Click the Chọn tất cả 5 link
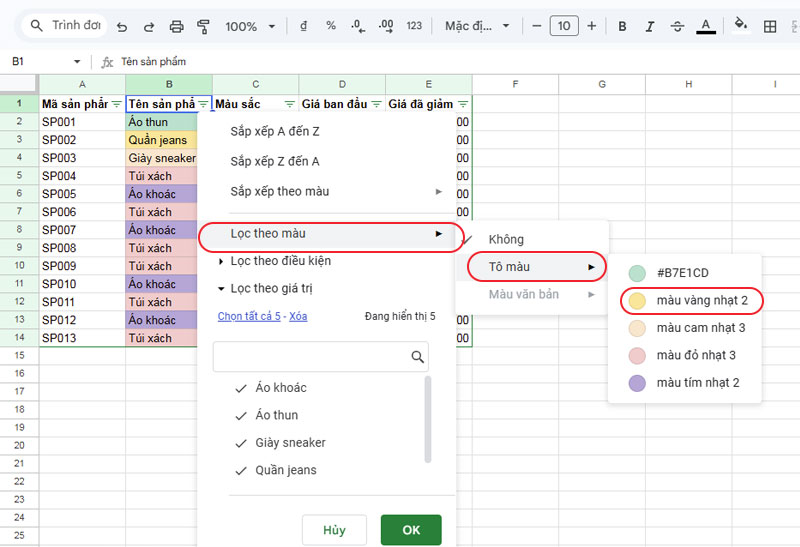The image size is (800, 547). [x=249, y=316]
